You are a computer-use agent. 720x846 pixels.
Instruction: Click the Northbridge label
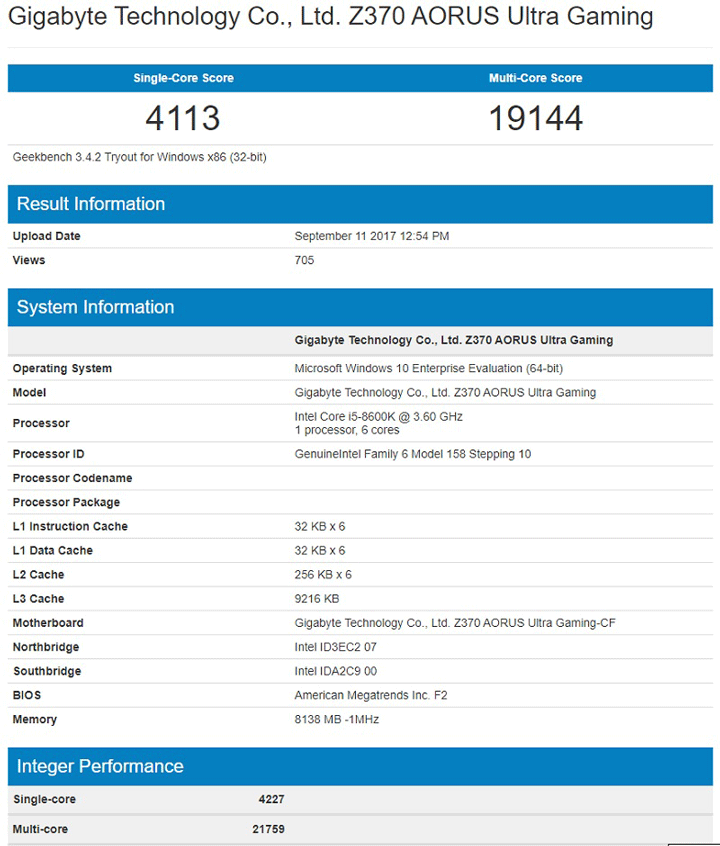(46, 647)
